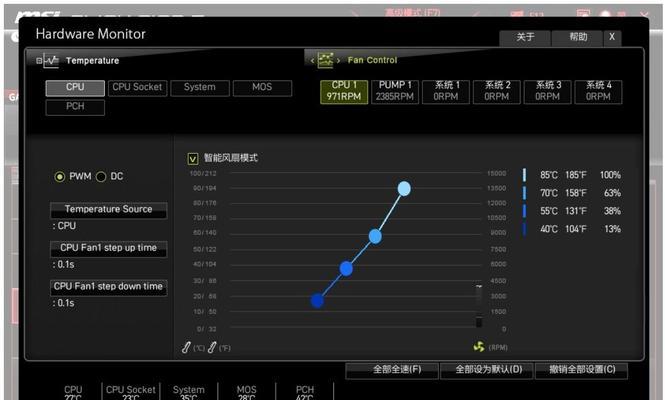Click the CPU Socket reading at bottom
This screenshot has height=400, width=665.
click(x=131, y=393)
